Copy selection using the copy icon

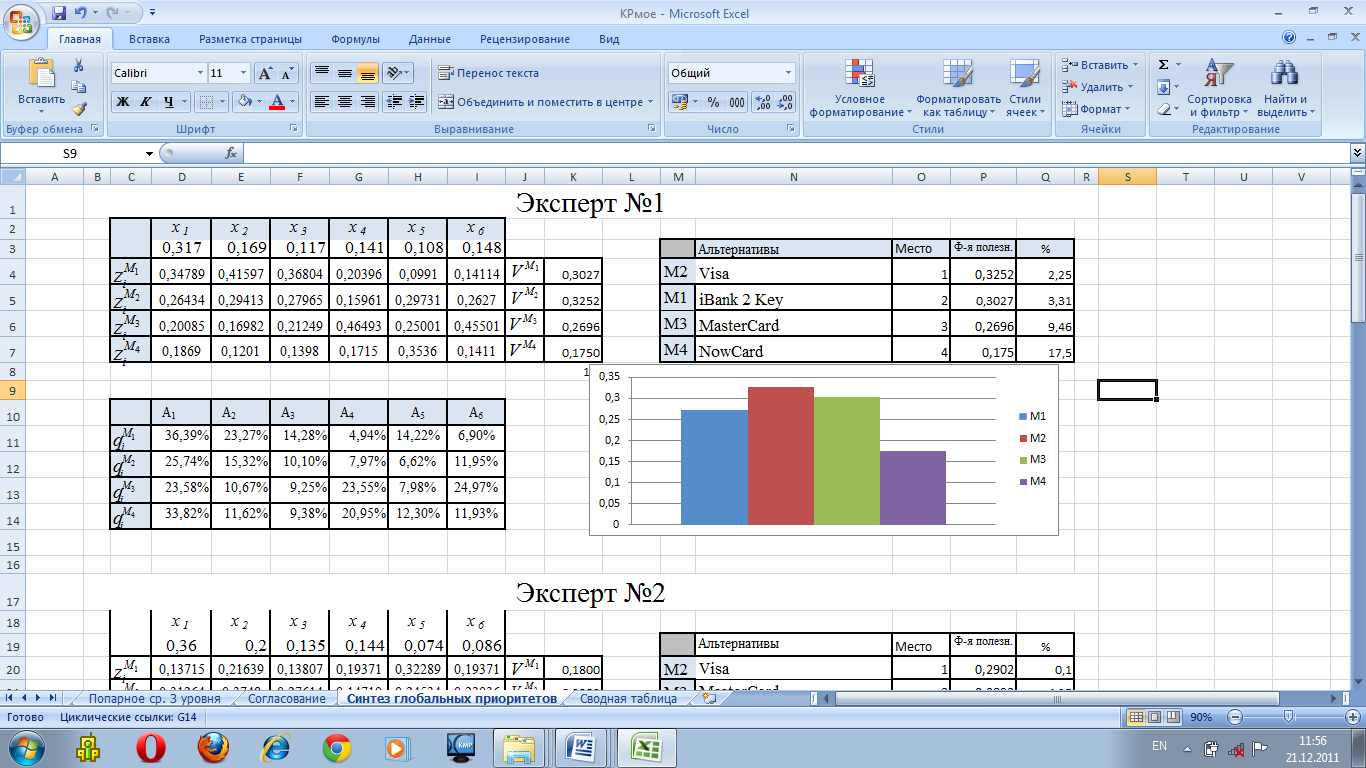tap(79, 87)
